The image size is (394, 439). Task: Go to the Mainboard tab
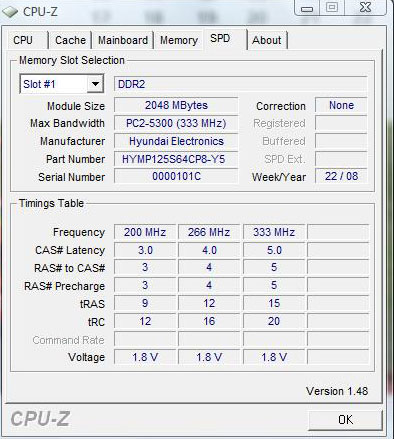(123, 40)
